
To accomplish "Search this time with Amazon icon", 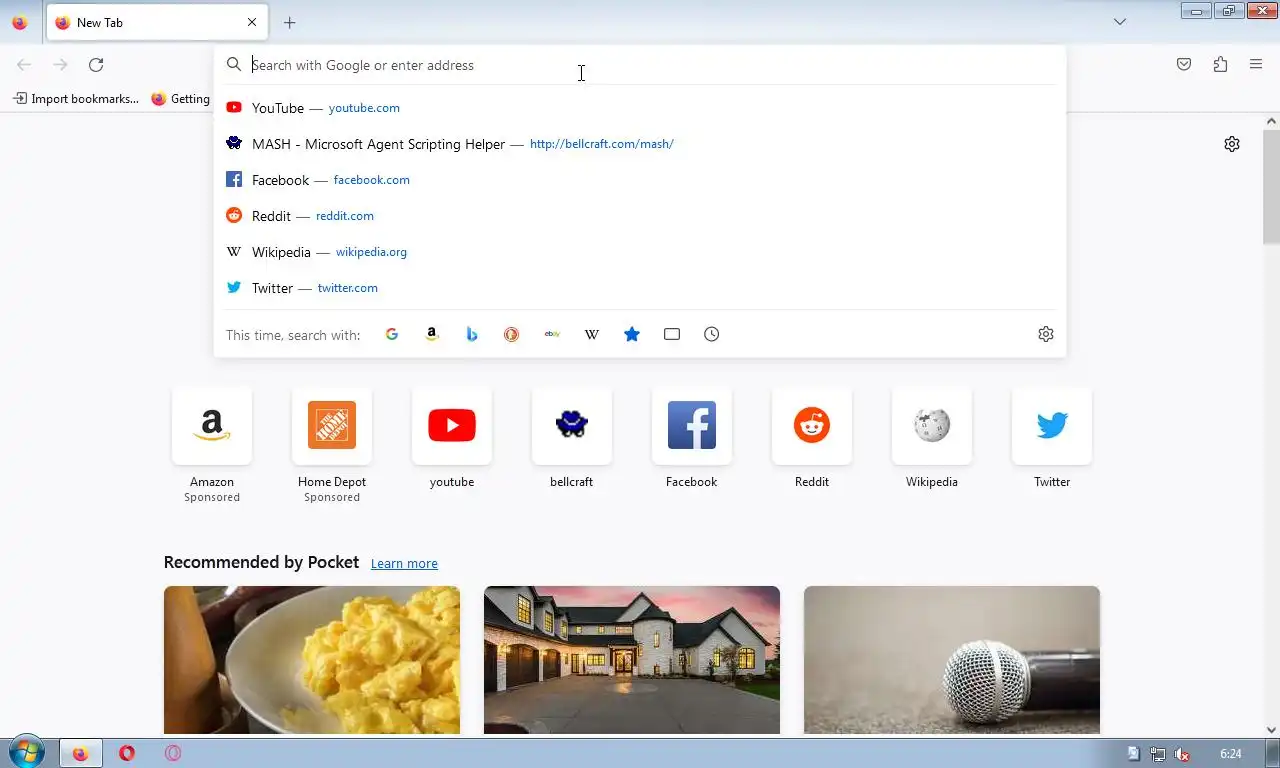I will pyautogui.click(x=432, y=334).
